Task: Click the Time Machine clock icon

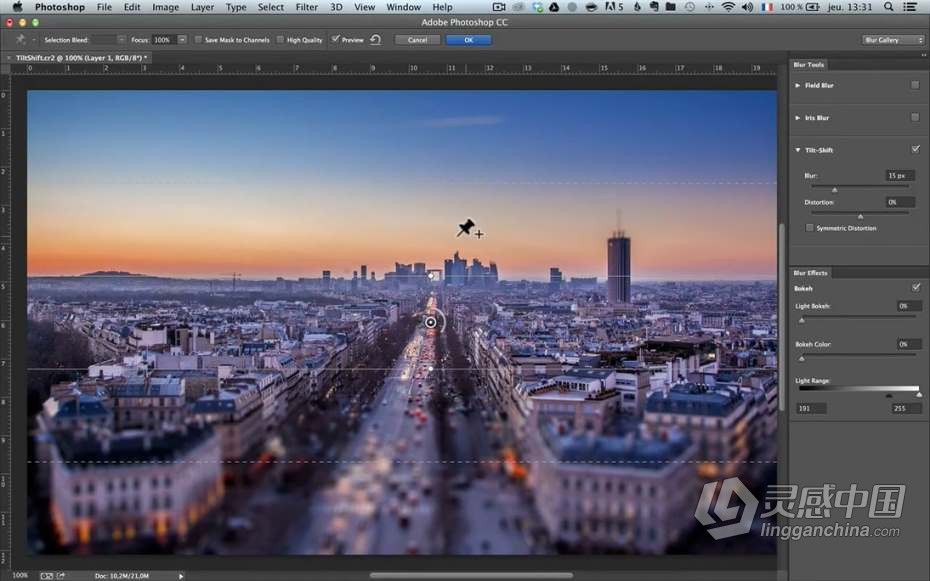Action: coord(689,7)
